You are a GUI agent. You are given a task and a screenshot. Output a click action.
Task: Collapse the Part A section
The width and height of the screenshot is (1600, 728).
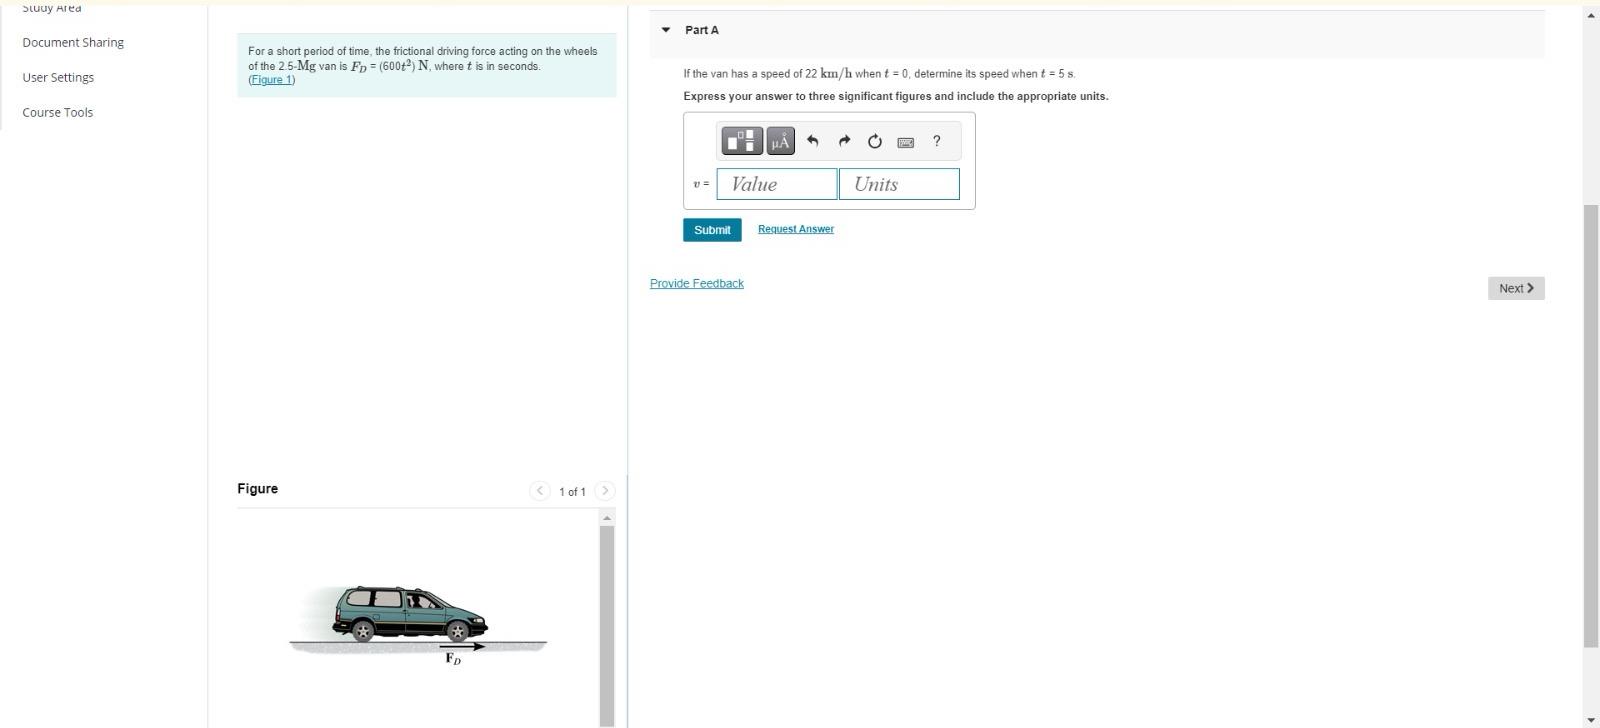666,30
